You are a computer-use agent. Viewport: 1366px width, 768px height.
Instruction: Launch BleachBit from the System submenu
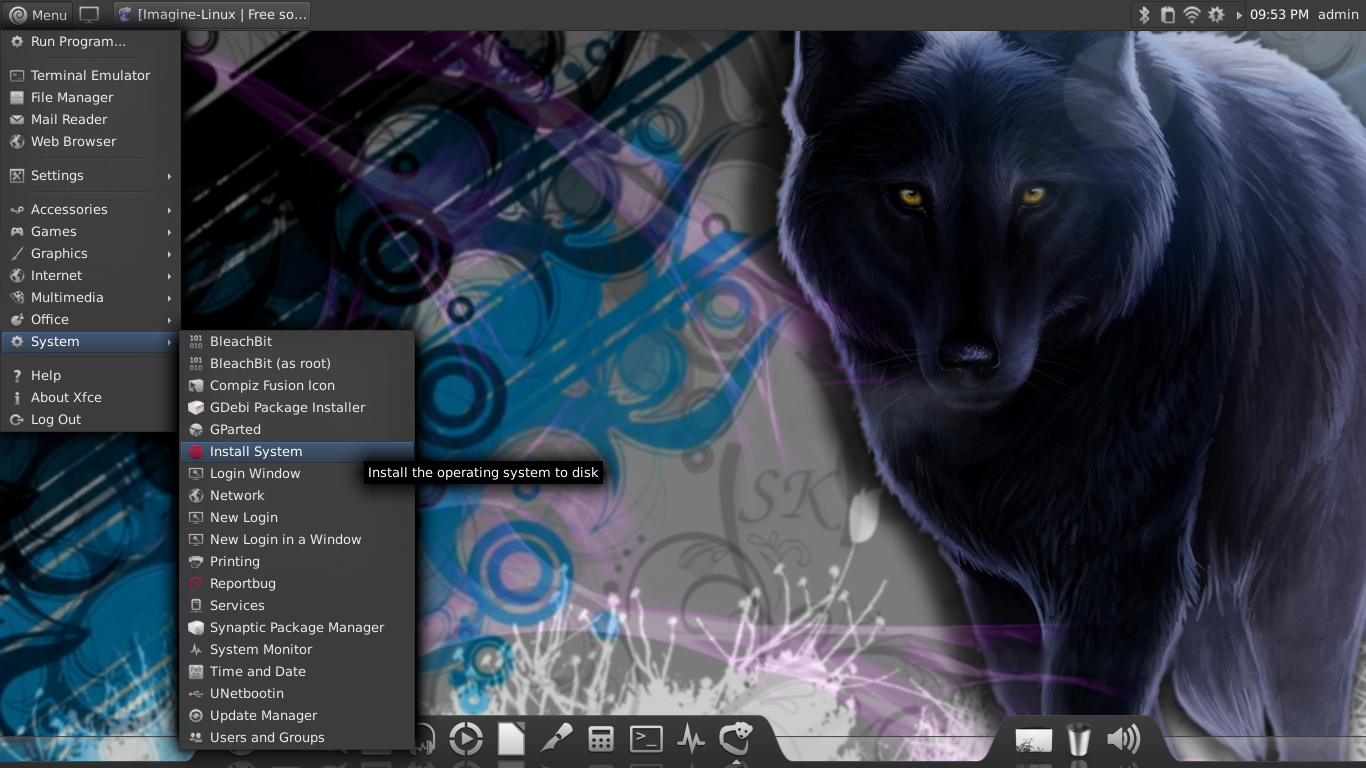297,341
